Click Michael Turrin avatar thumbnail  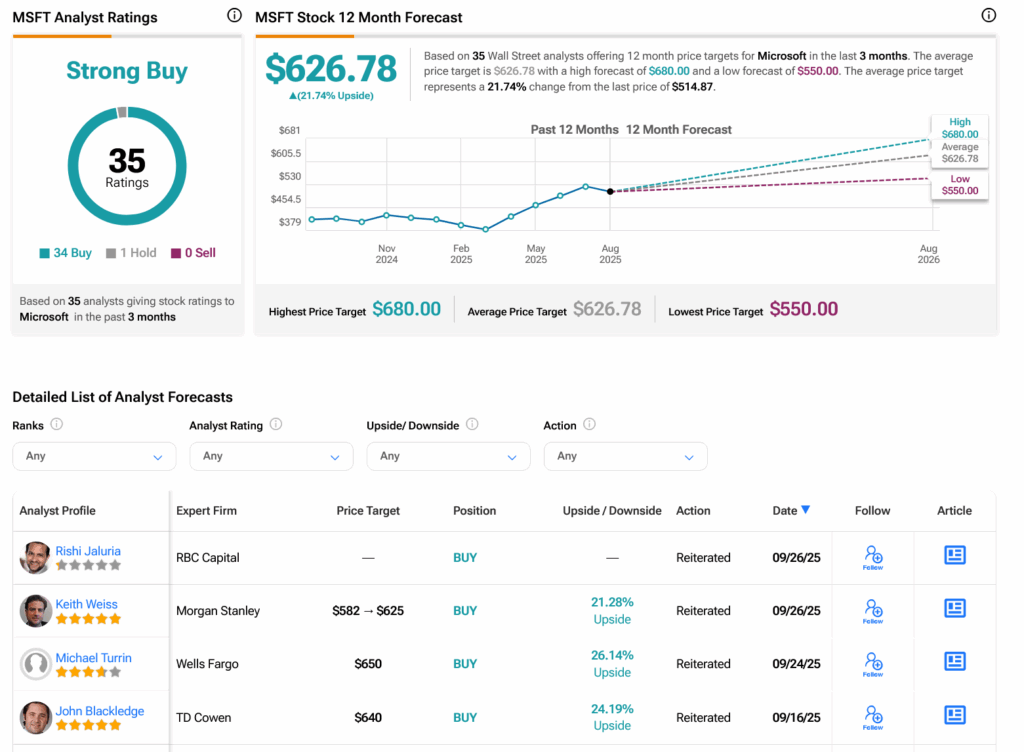tap(36, 664)
